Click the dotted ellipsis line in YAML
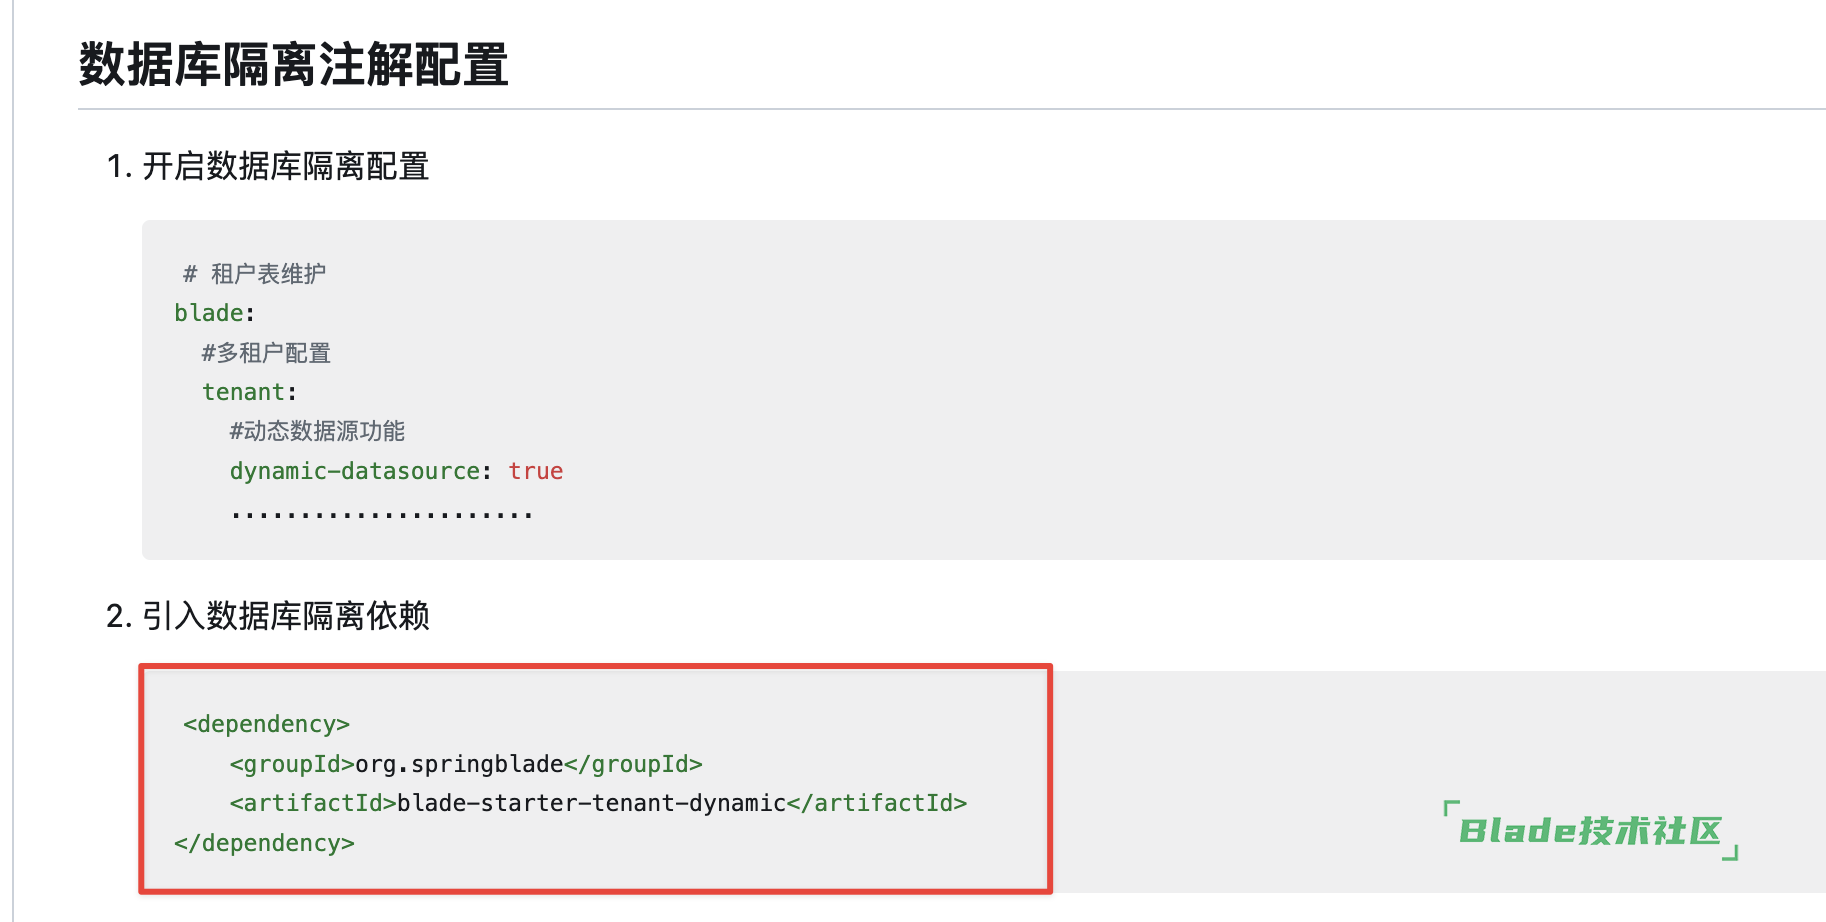This screenshot has height=922, width=1826. tap(381, 515)
